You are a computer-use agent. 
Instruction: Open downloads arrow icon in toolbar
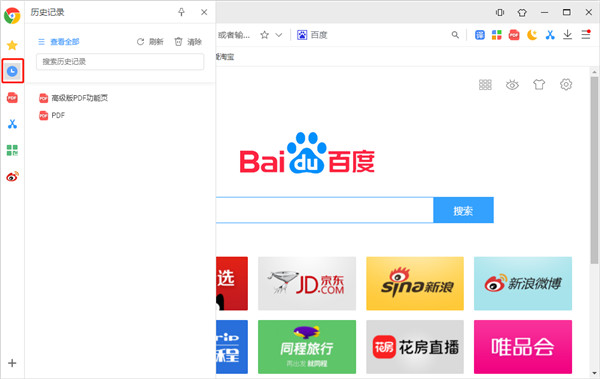click(567, 35)
